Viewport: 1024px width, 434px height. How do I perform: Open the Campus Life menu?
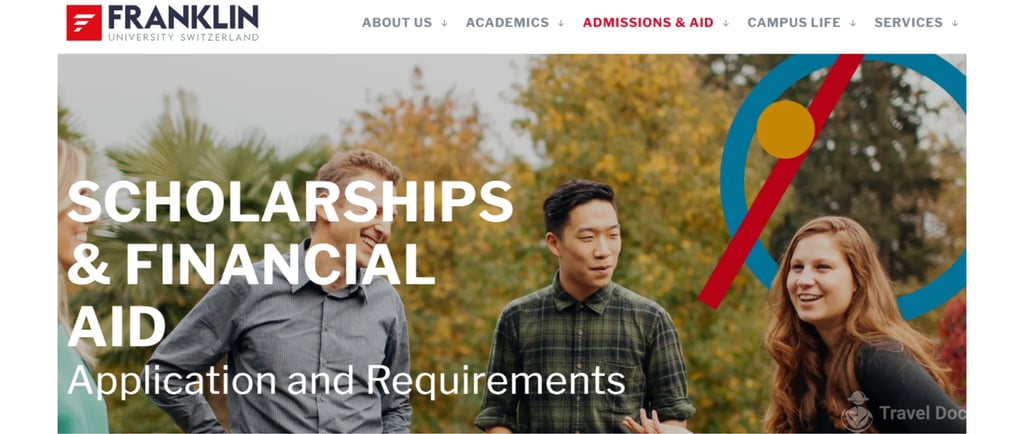coord(794,23)
